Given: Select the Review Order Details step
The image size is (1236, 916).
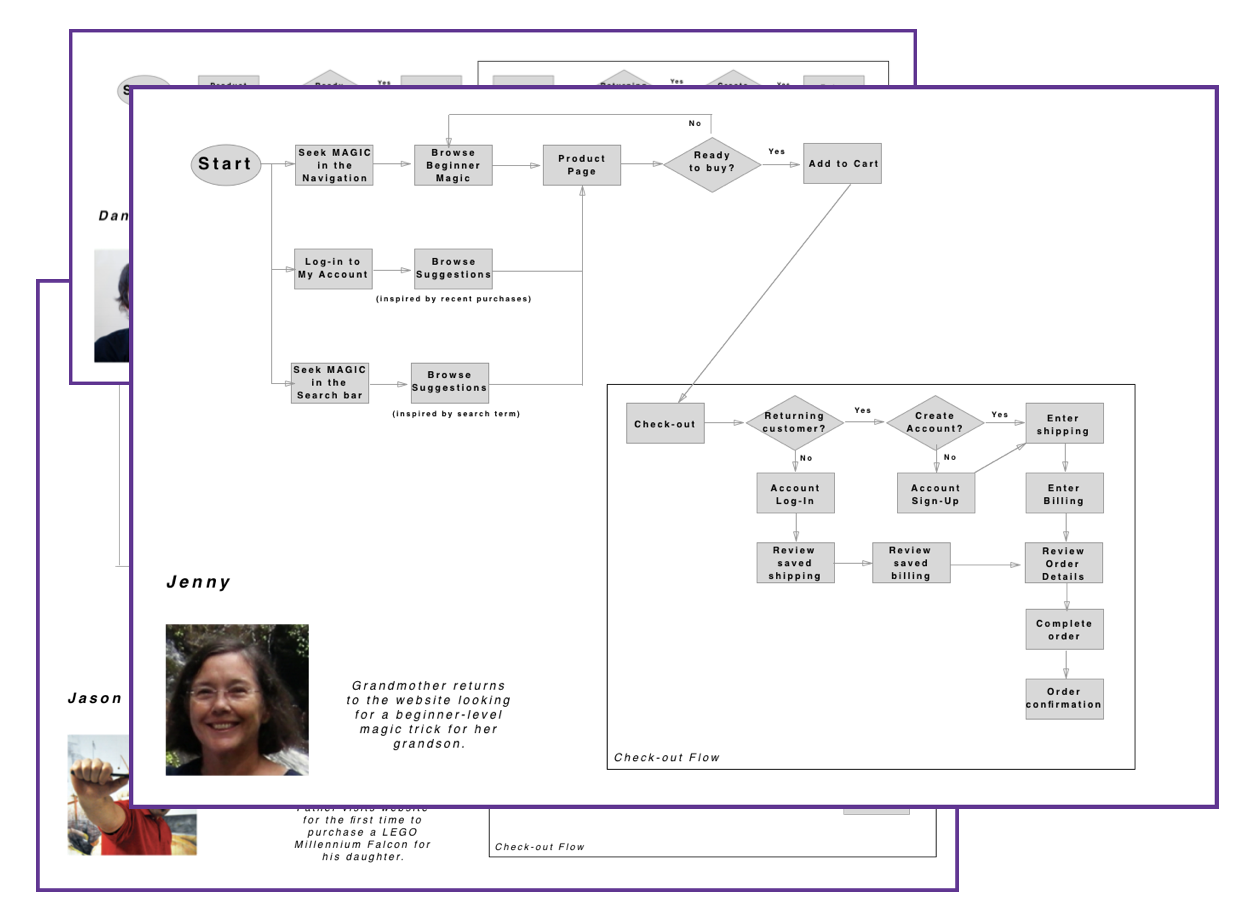Looking at the screenshot, I should pos(1064,564).
